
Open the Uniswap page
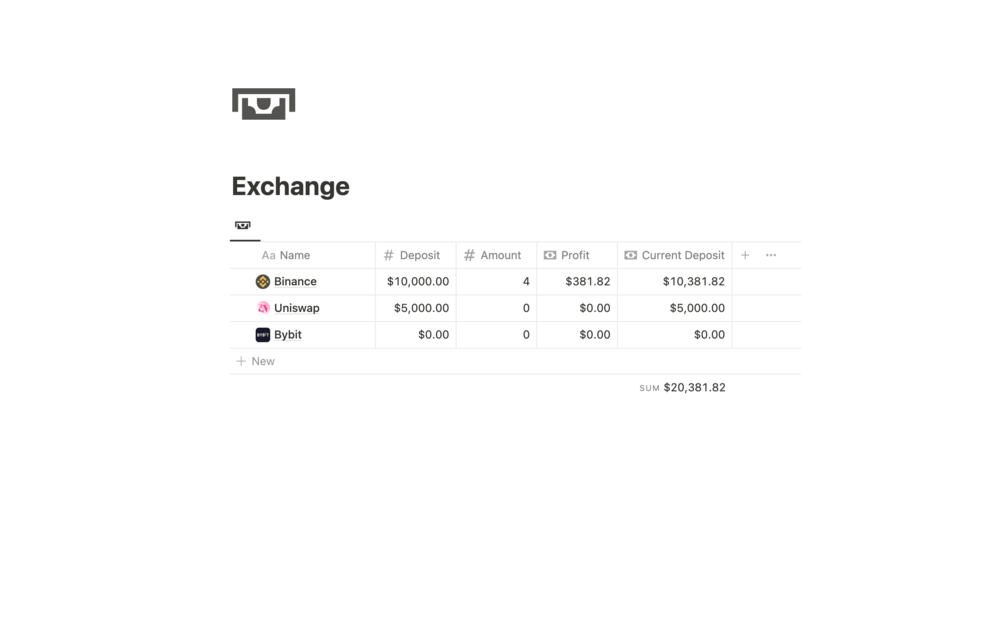297,308
